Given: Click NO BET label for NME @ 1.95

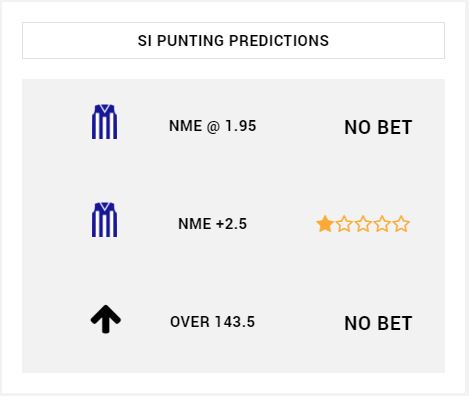Looking at the screenshot, I should [x=378, y=127].
